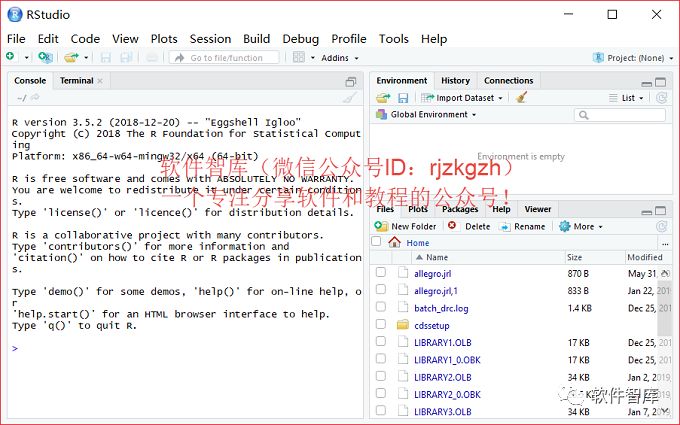The height and width of the screenshot is (425, 680).
Task: Switch to the History tab
Action: (455, 81)
